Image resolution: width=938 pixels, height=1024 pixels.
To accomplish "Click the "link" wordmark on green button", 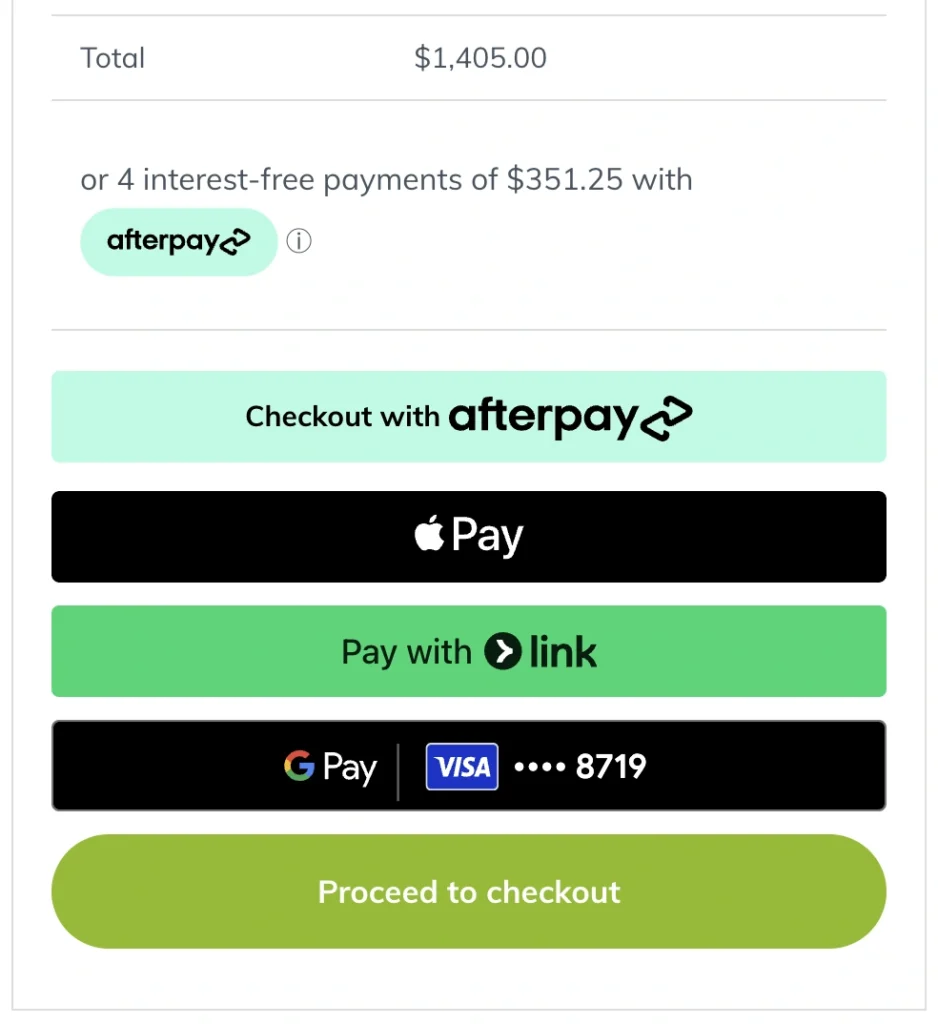I will [563, 652].
